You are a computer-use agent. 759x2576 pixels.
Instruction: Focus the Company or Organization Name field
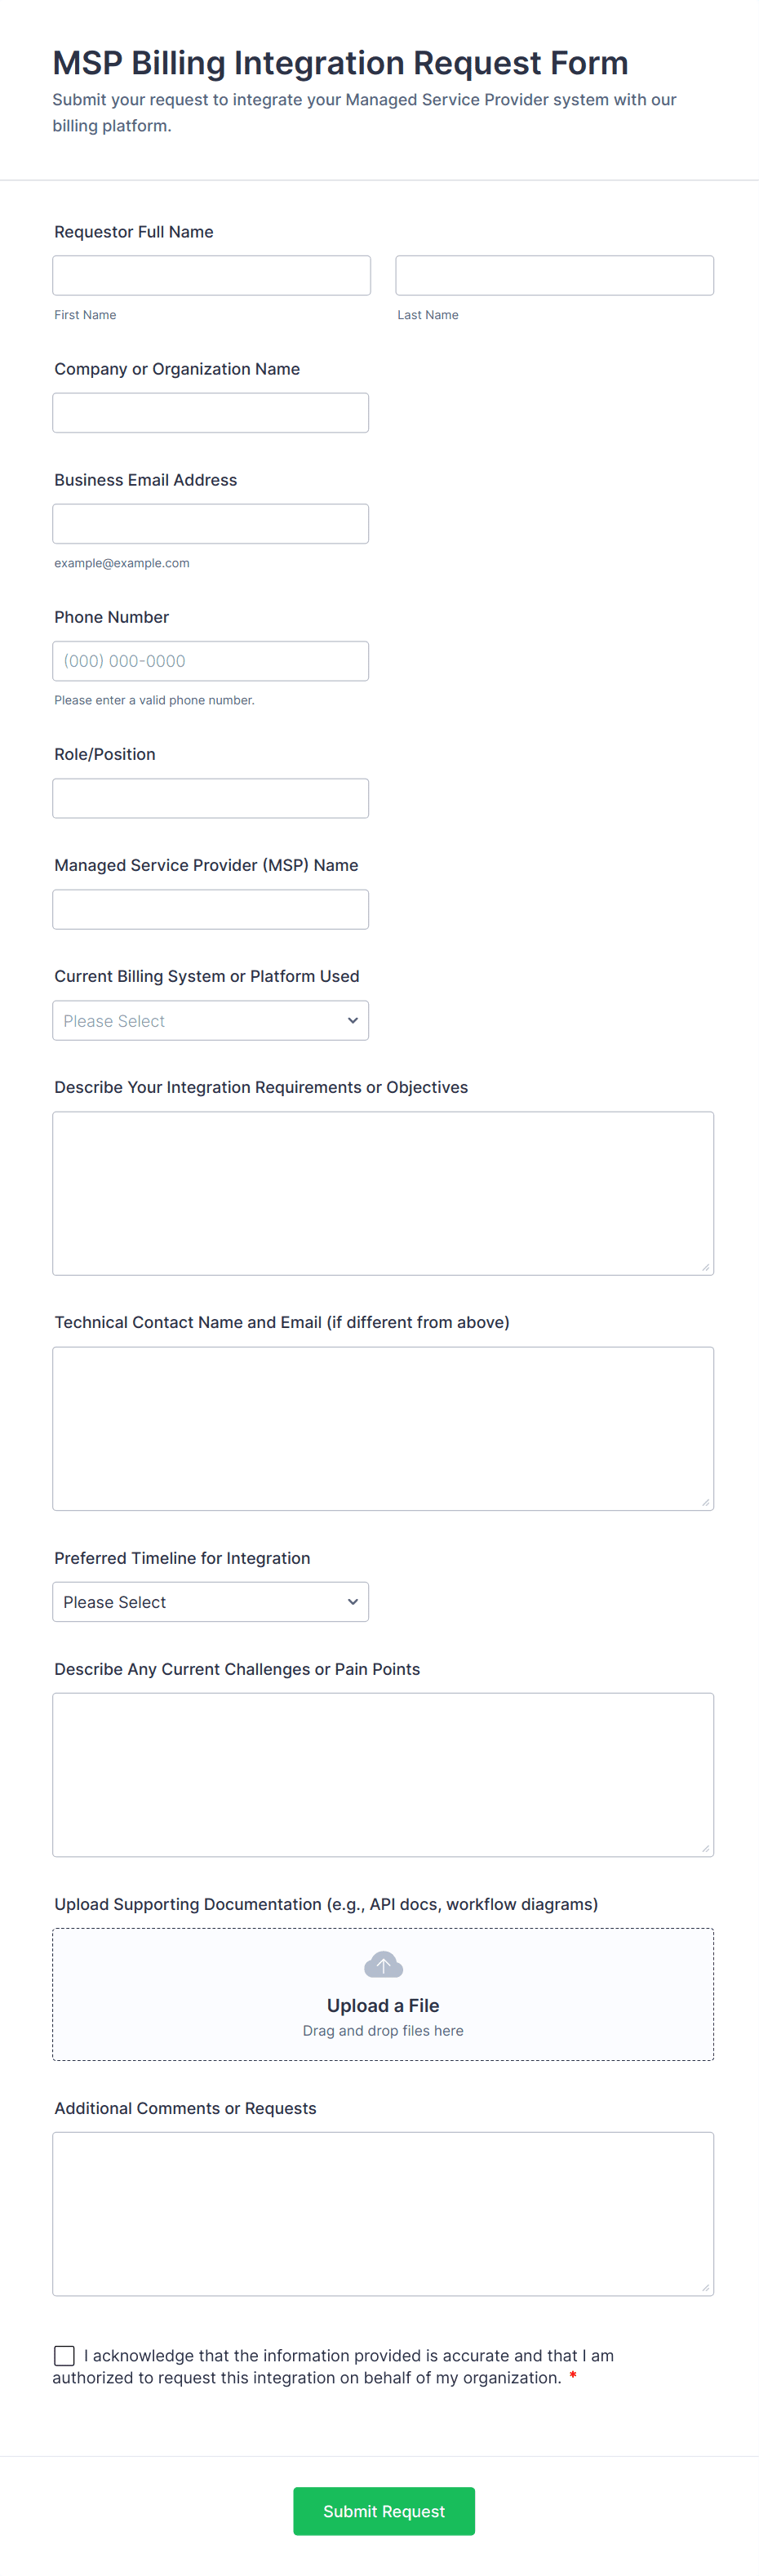[x=210, y=413]
